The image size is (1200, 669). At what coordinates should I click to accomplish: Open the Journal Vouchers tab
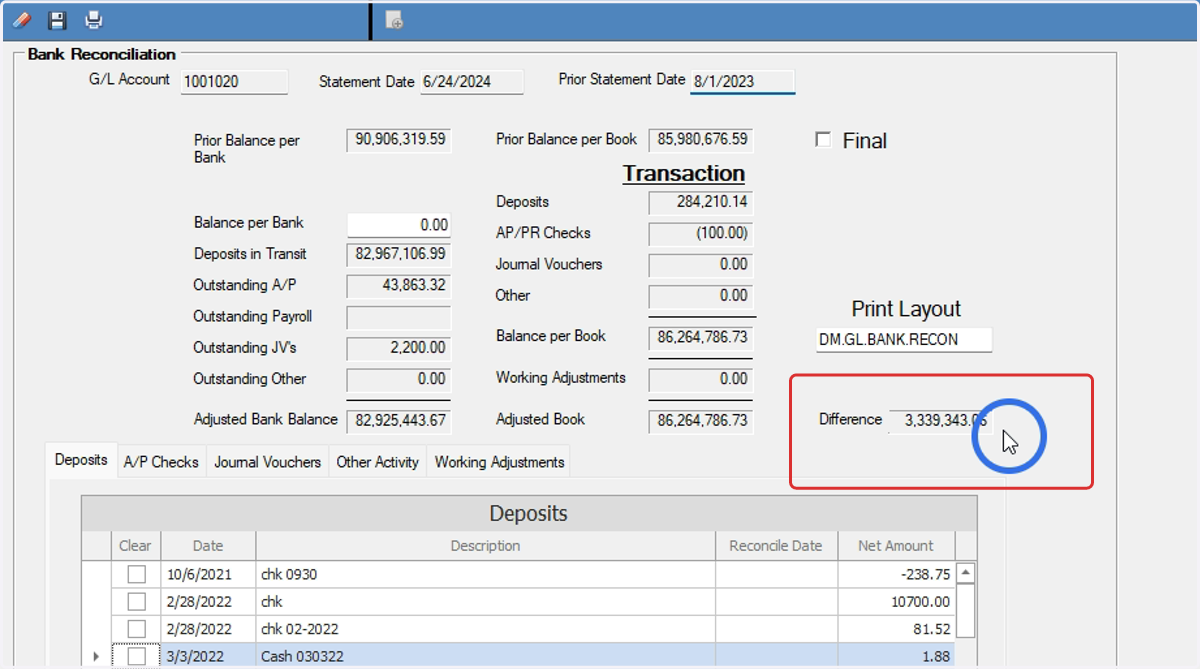point(267,462)
